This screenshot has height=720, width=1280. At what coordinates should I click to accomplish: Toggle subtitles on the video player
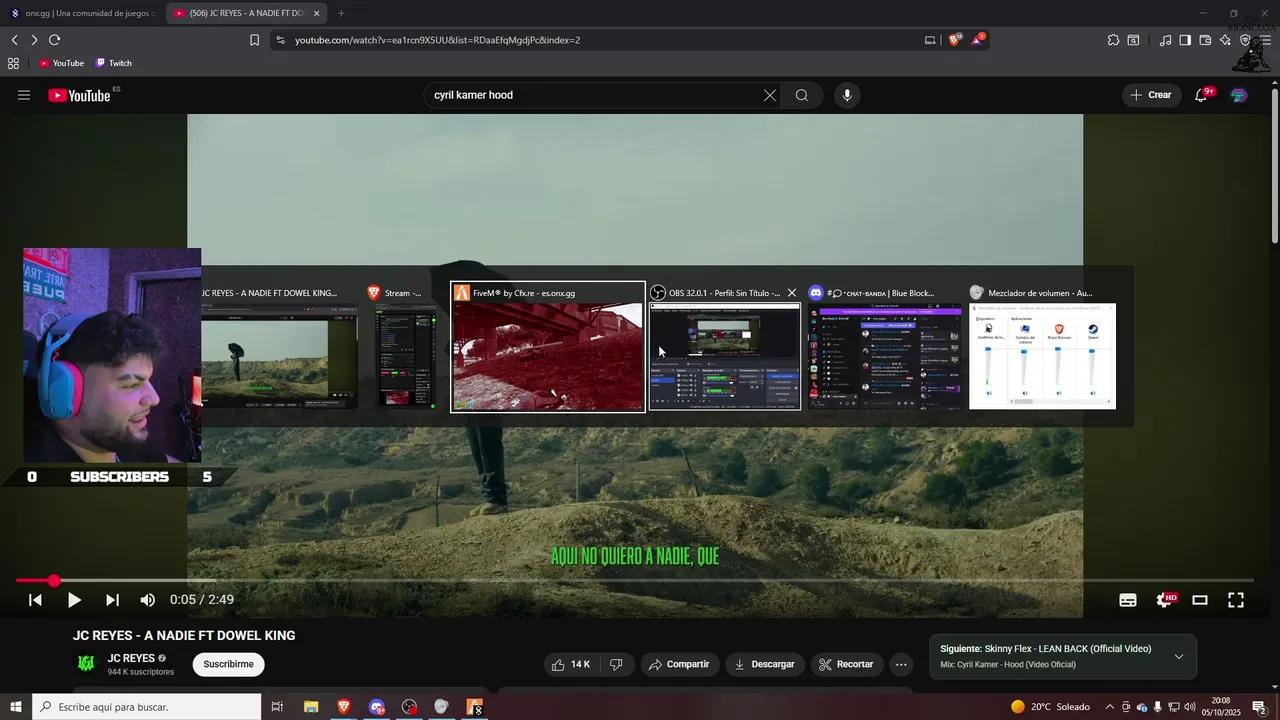click(1128, 600)
